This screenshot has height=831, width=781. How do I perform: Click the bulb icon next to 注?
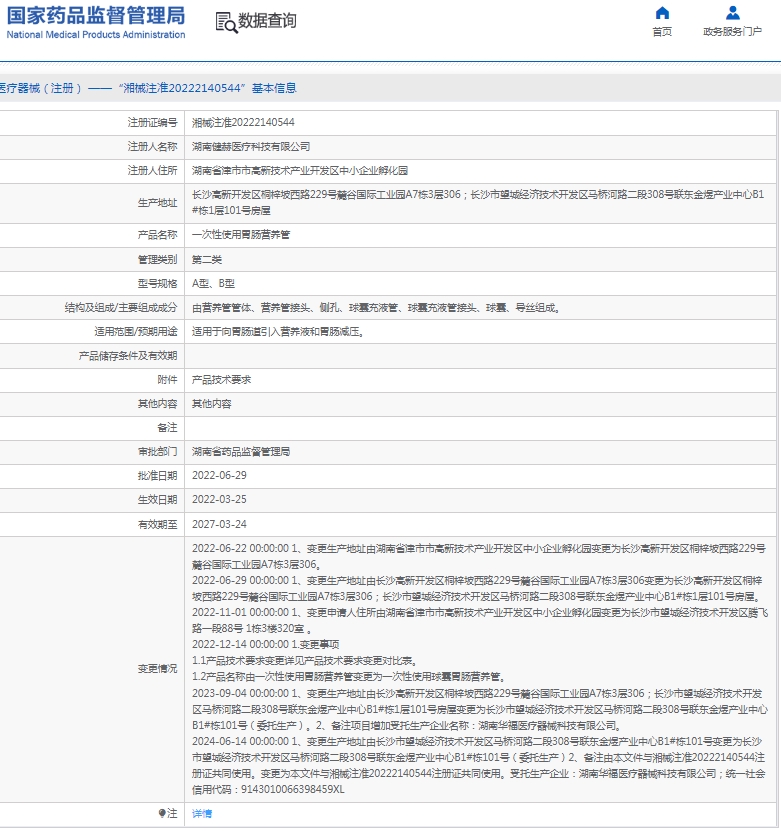point(162,813)
